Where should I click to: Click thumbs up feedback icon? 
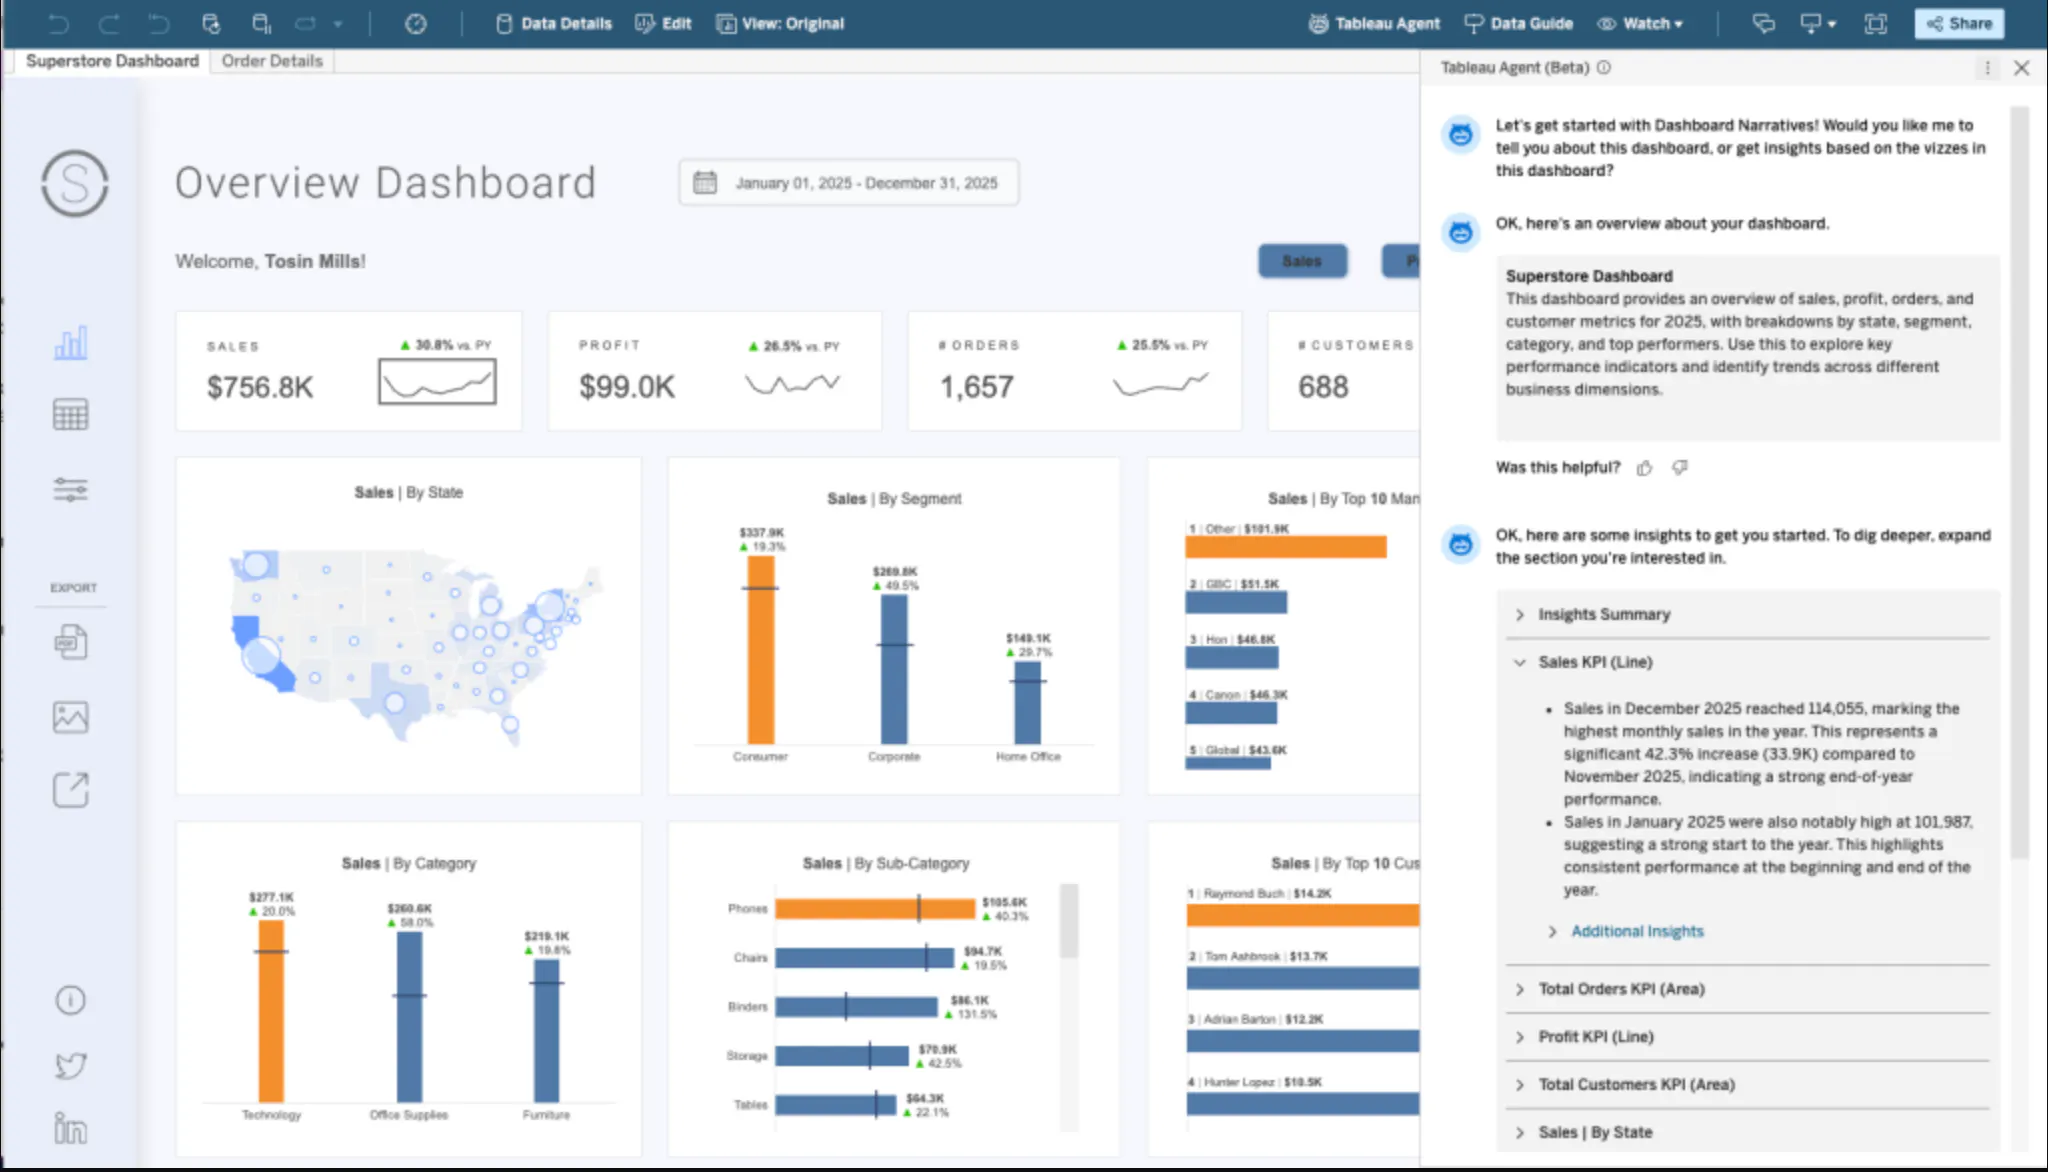tap(1645, 468)
